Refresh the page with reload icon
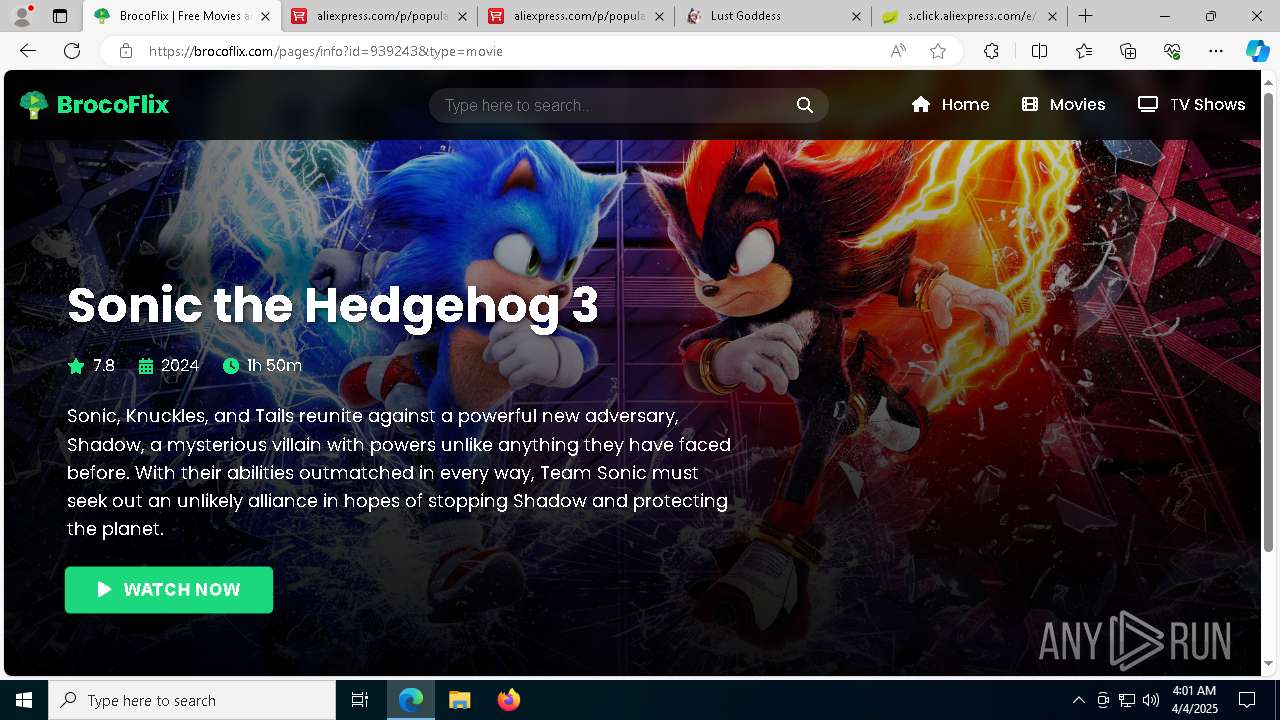This screenshot has height=720, width=1280. (x=72, y=51)
